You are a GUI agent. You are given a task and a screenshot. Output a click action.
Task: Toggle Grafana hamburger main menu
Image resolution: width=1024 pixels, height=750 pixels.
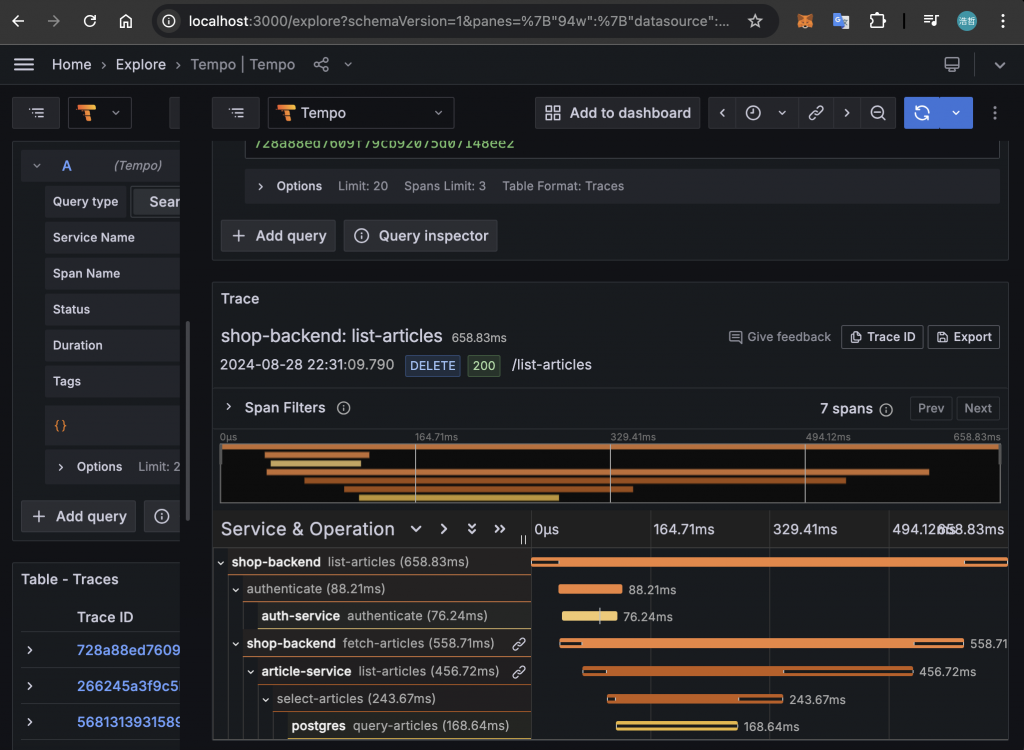pyautogui.click(x=24, y=64)
